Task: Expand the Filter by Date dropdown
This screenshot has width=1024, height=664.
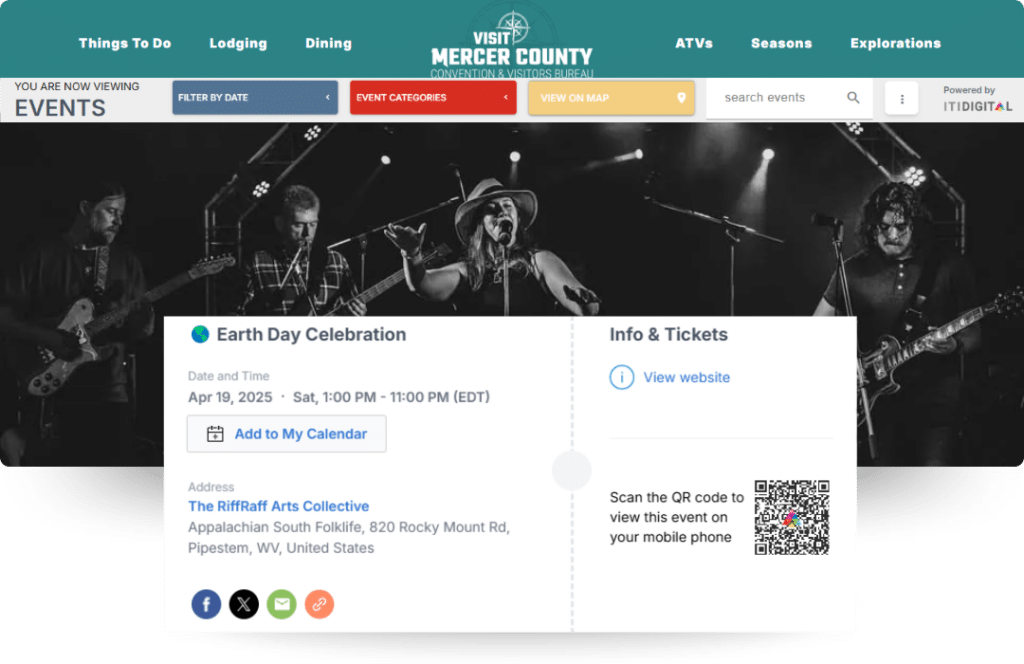Action: [255, 98]
